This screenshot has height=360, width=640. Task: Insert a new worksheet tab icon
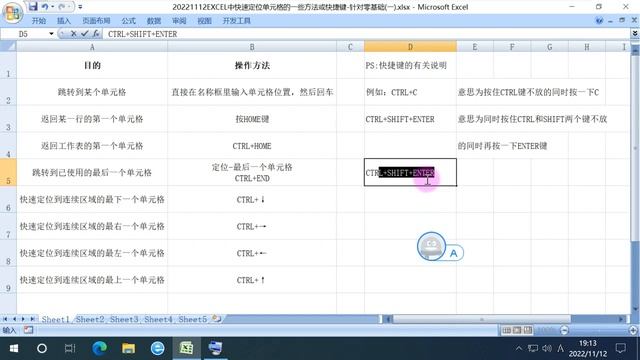click(216, 319)
